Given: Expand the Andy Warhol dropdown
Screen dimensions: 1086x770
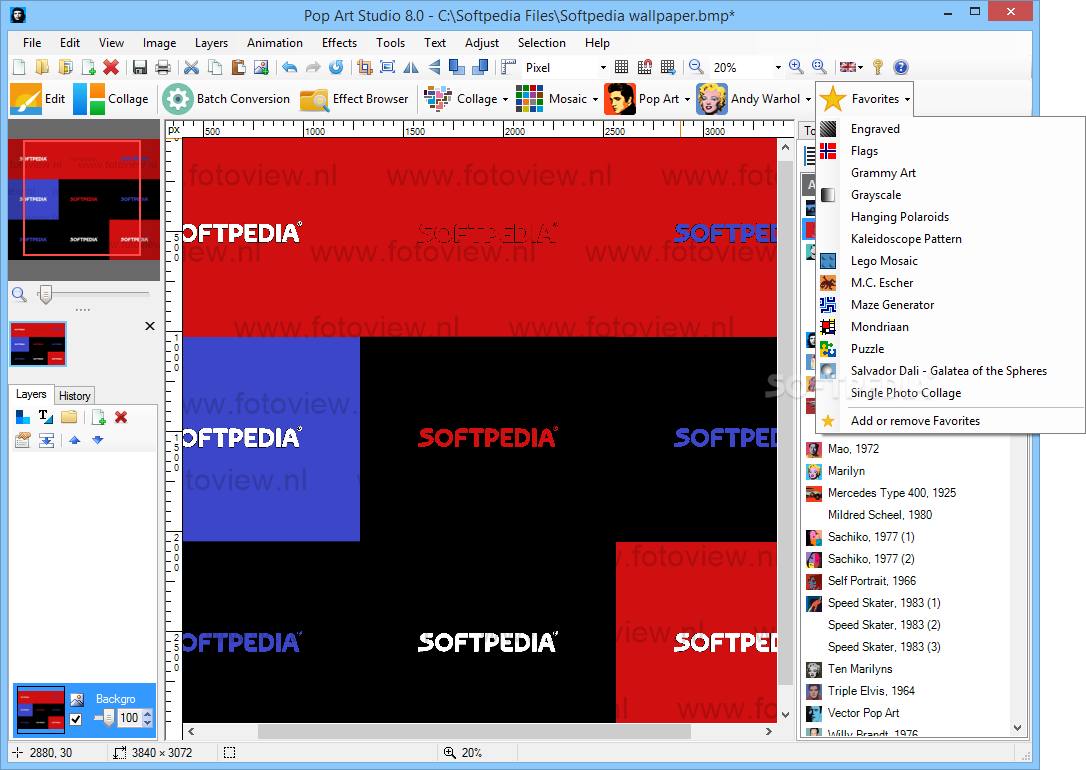Looking at the screenshot, I should point(808,99).
